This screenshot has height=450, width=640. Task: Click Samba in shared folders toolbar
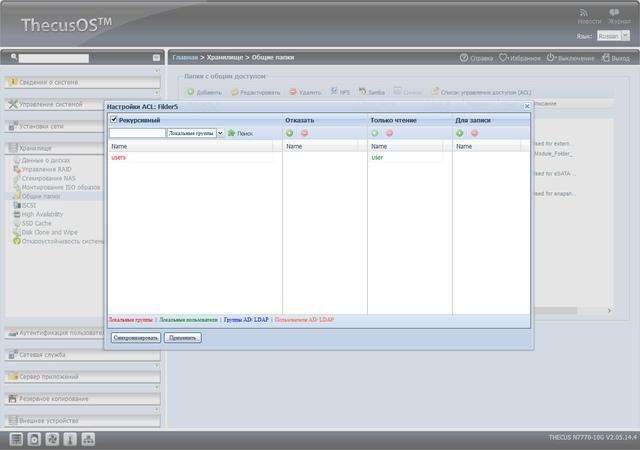point(372,92)
